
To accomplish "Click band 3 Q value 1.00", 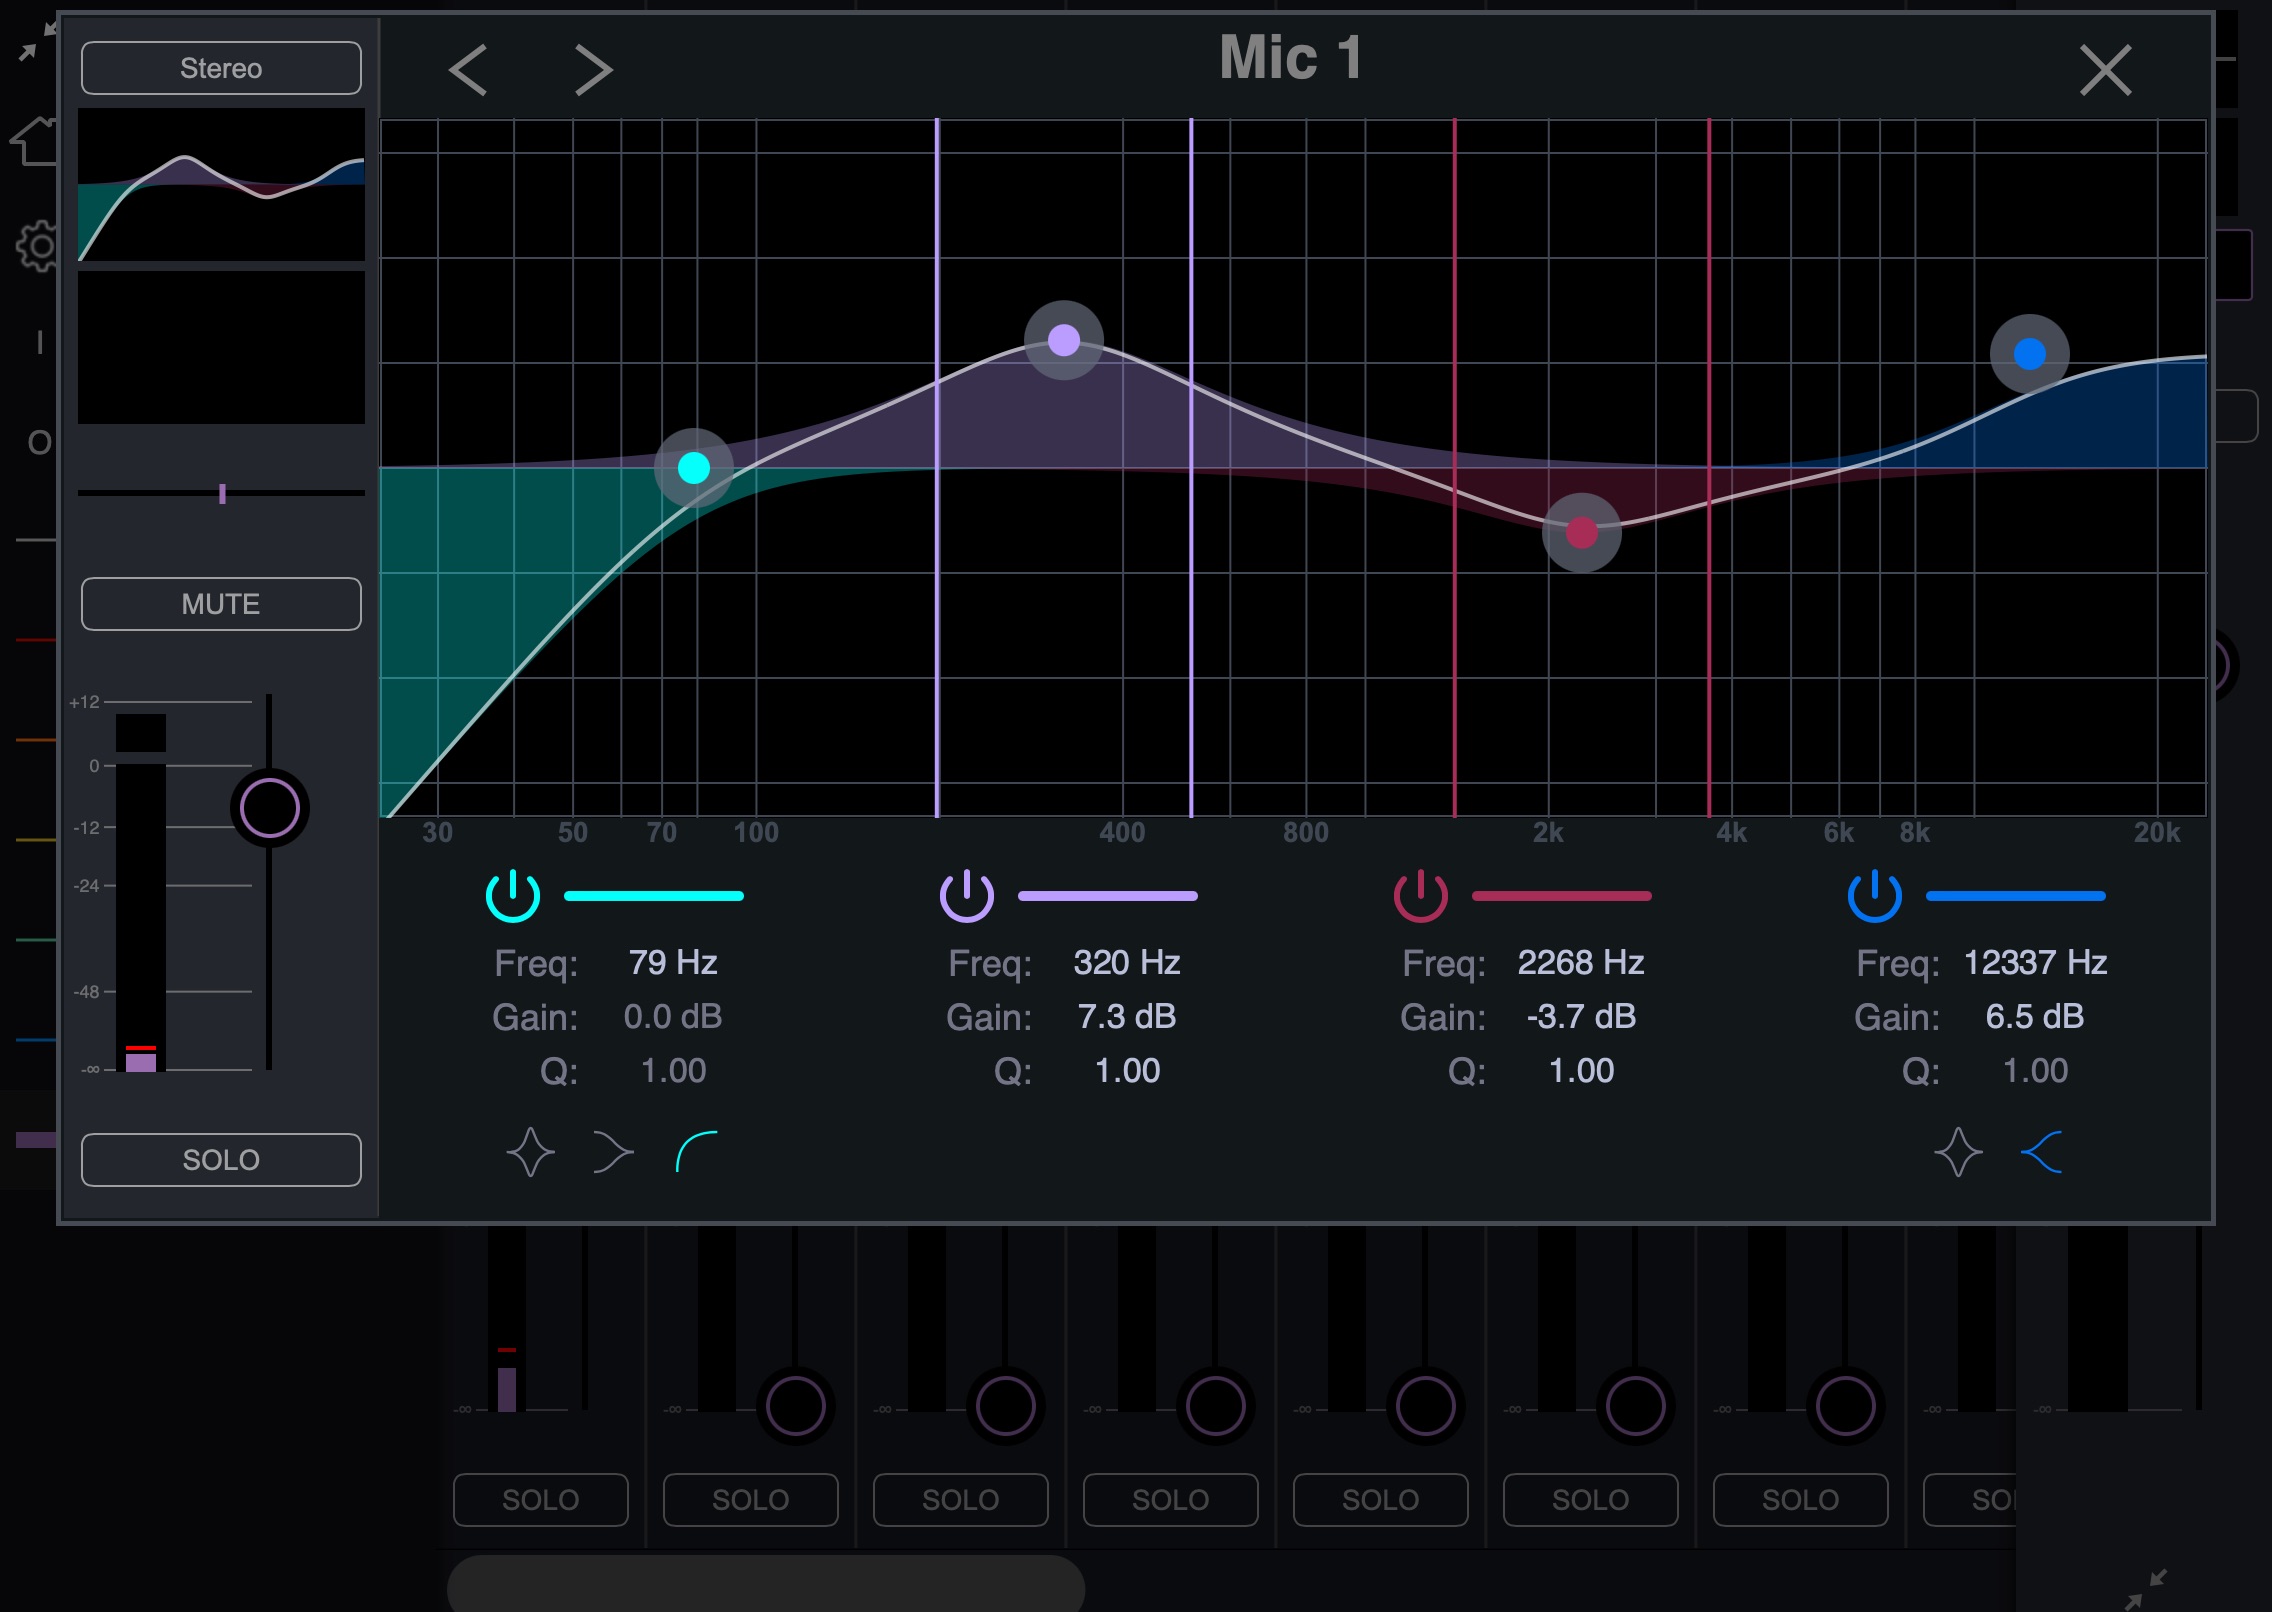I will [x=1581, y=1070].
